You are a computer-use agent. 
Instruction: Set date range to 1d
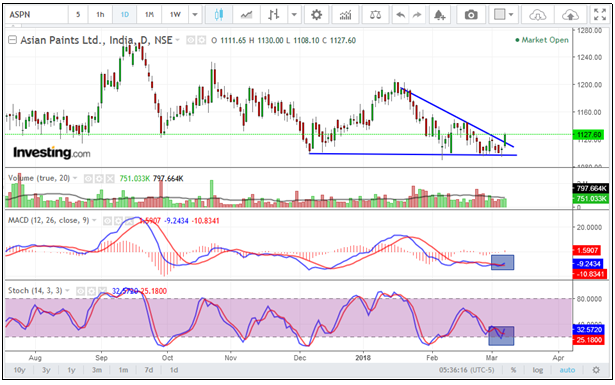click(x=174, y=370)
